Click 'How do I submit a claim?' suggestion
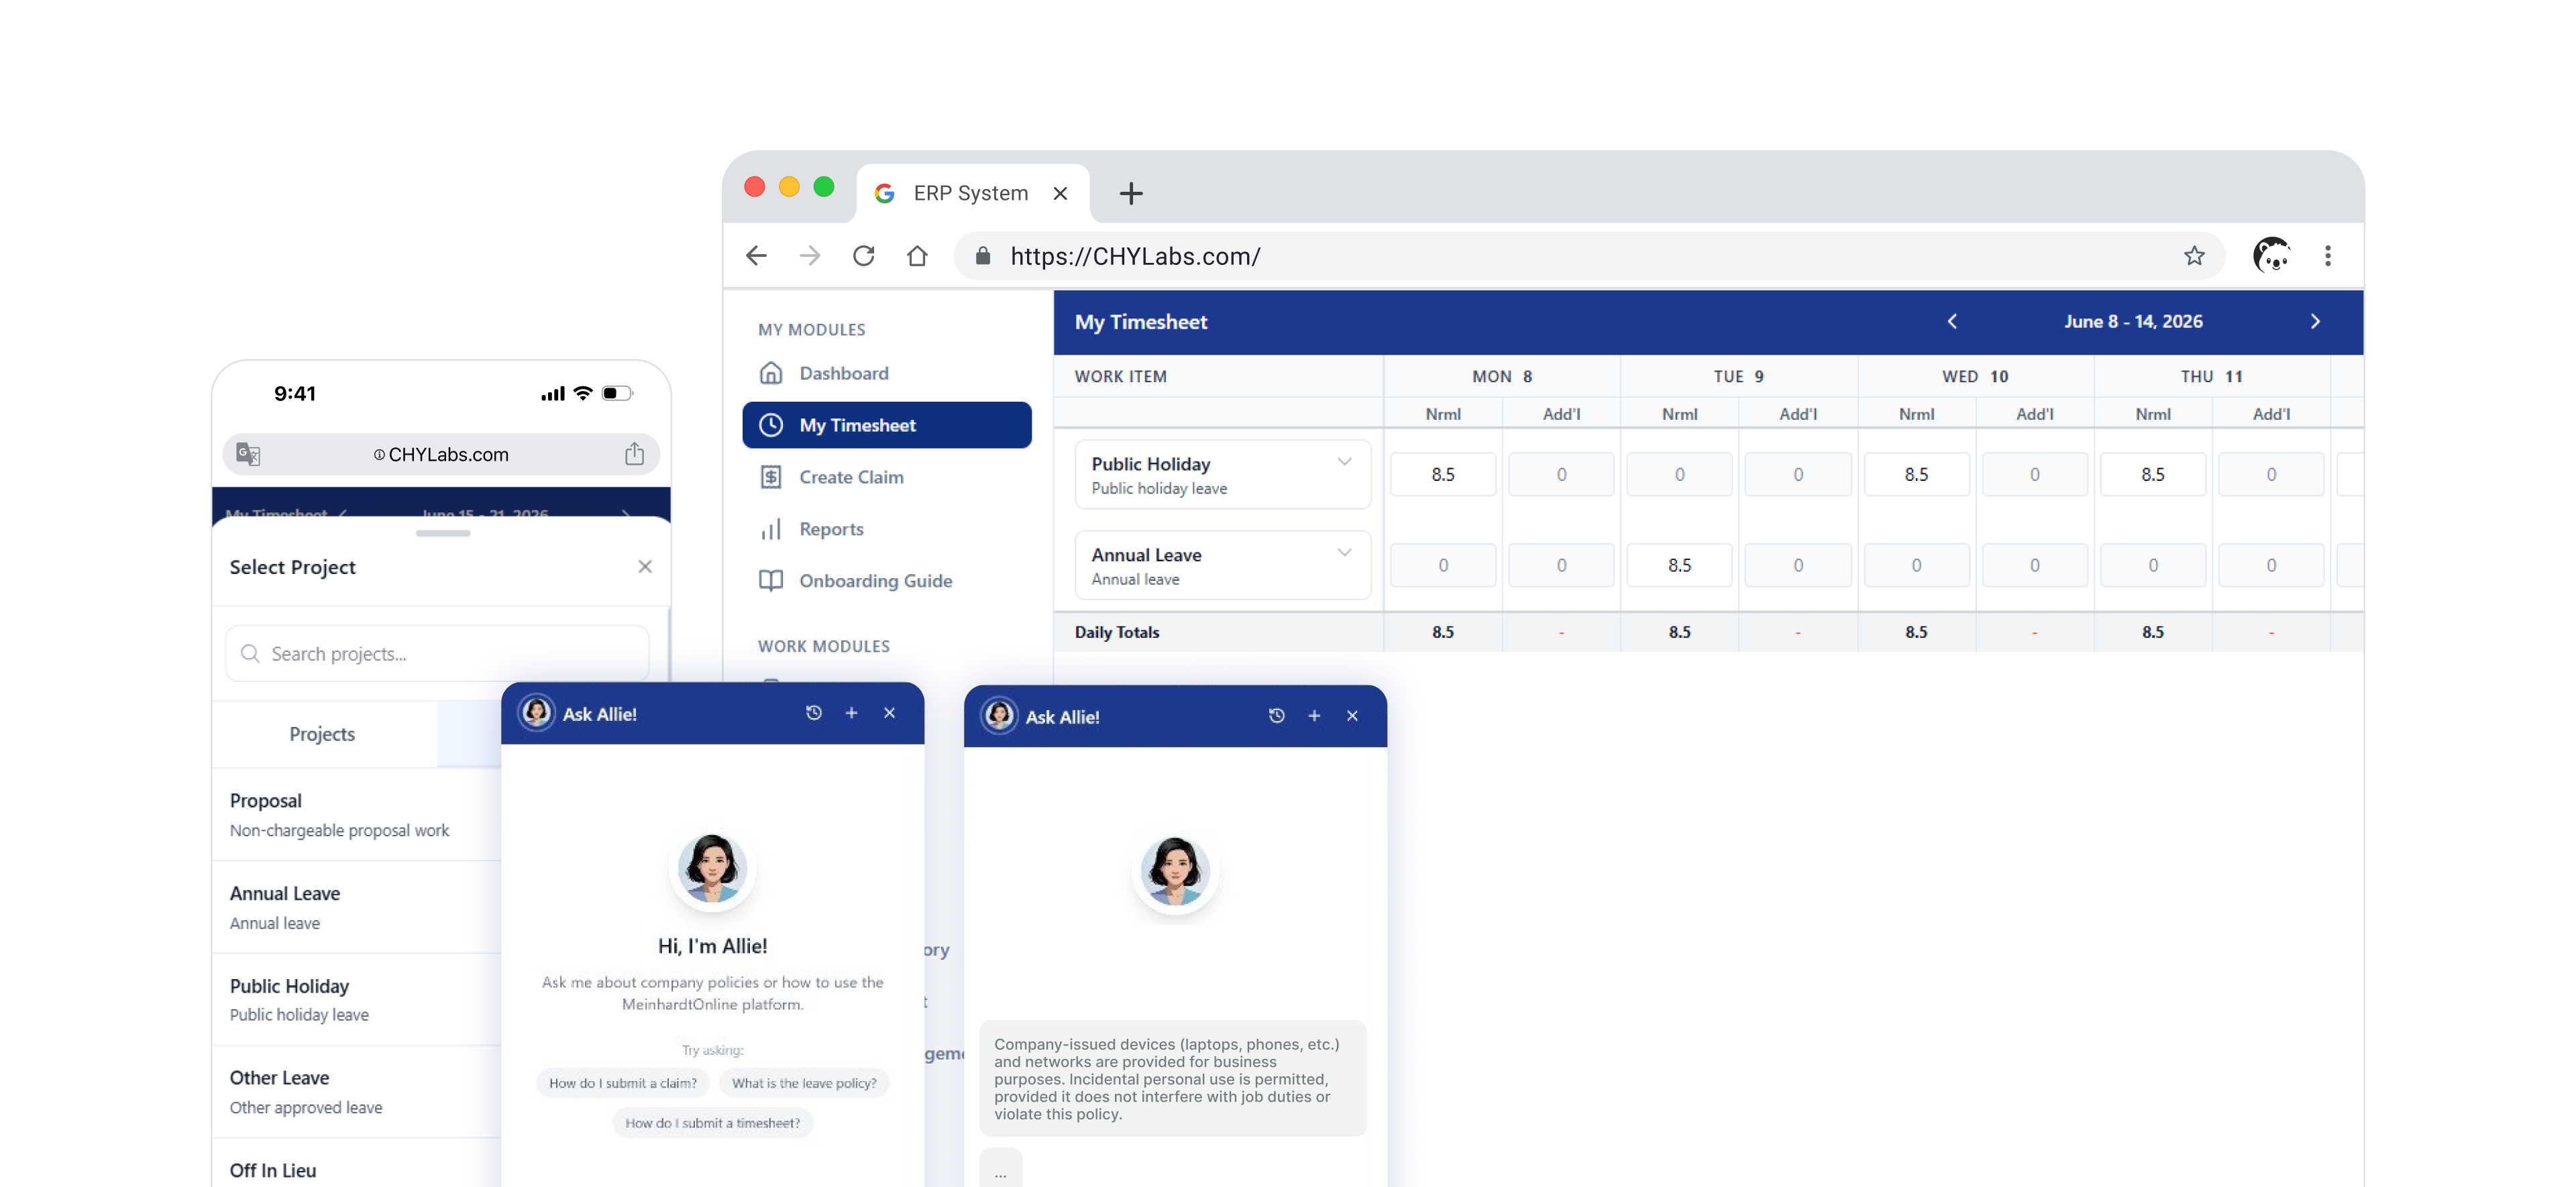 coord(623,1083)
